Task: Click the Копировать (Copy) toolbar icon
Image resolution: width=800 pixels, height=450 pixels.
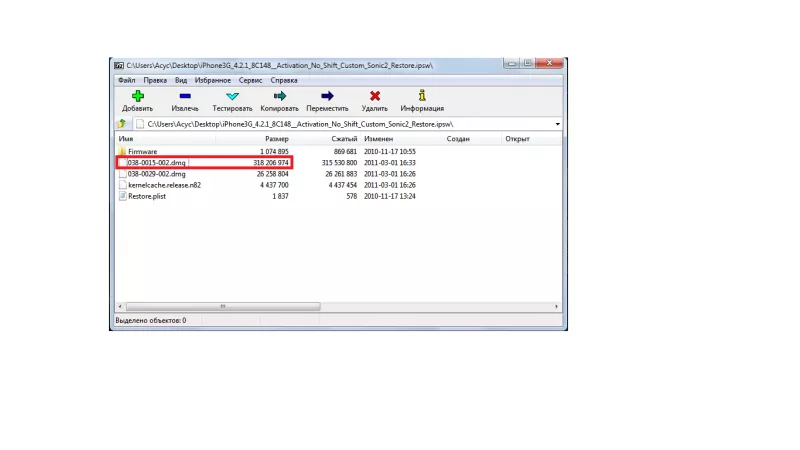Action: click(x=279, y=96)
